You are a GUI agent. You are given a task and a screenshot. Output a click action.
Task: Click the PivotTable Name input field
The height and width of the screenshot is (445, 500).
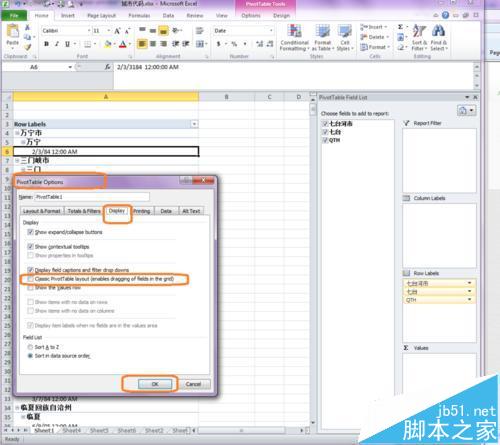click(92, 197)
